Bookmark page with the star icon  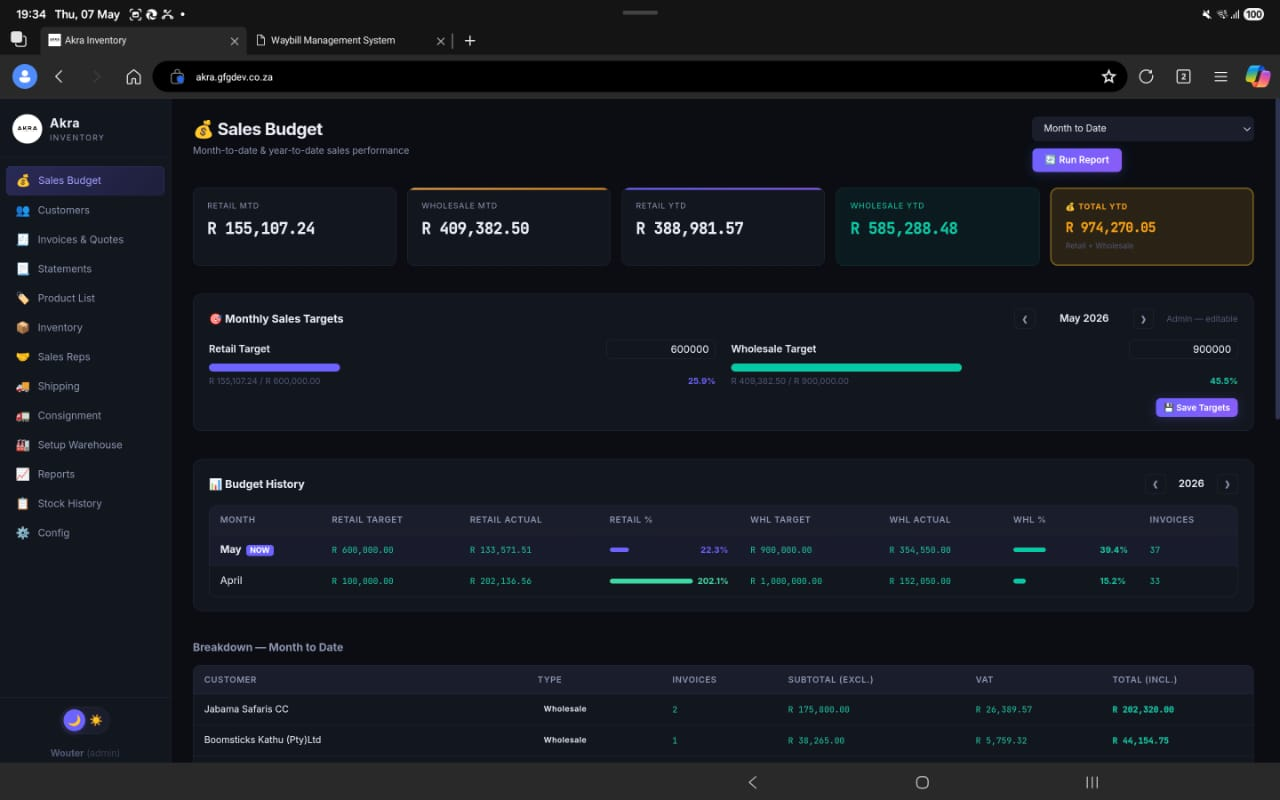(x=1108, y=77)
